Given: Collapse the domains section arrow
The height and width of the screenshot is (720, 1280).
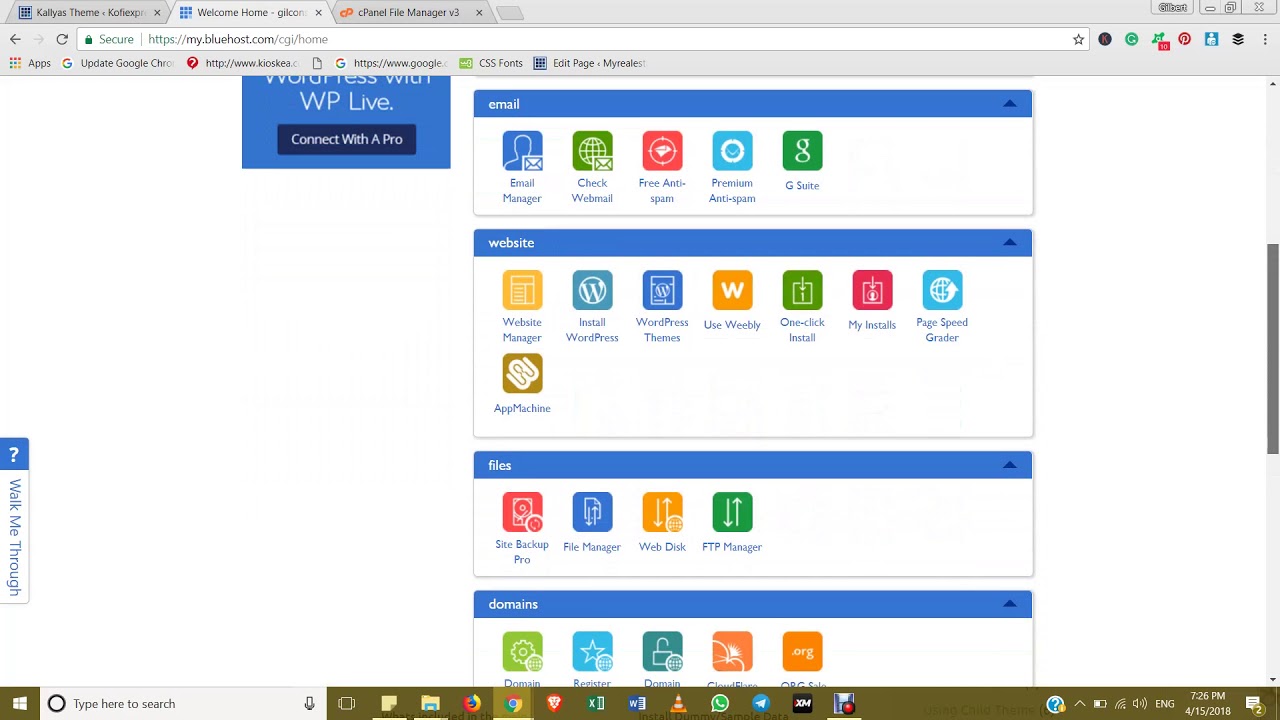Looking at the screenshot, I should [1010, 604].
